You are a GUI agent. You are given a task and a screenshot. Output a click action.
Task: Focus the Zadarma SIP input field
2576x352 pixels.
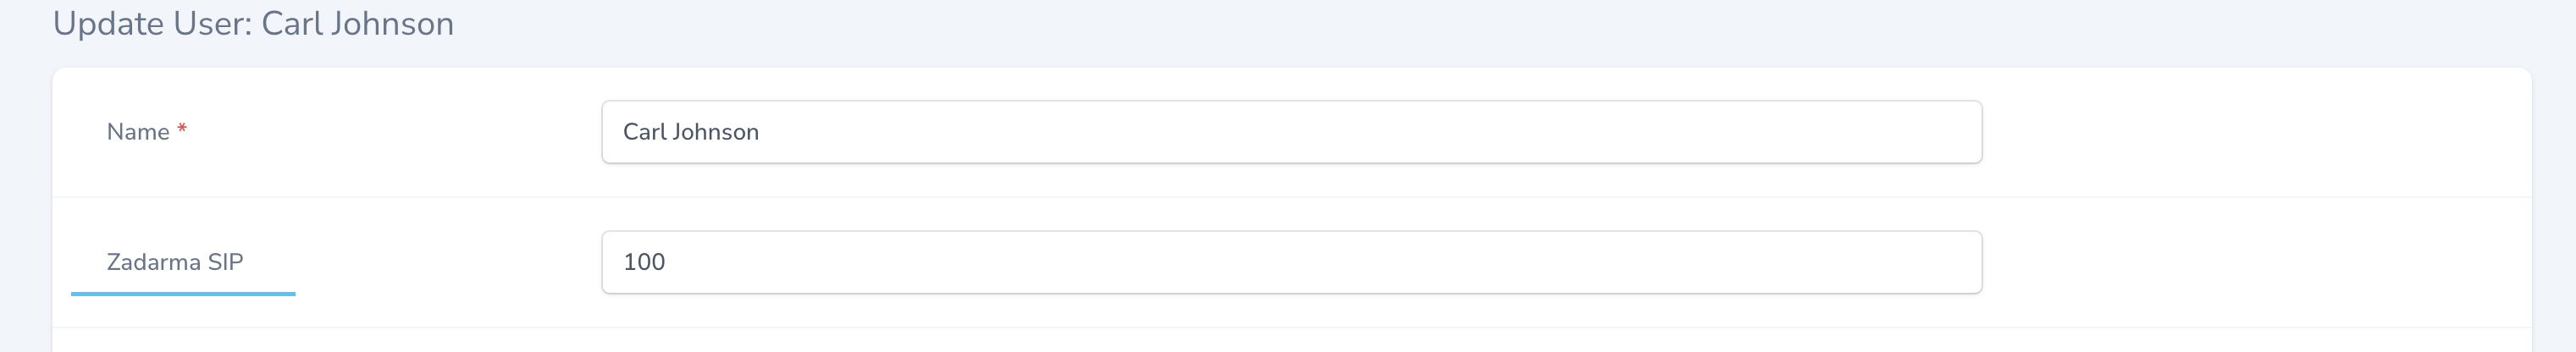click(1290, 262)
